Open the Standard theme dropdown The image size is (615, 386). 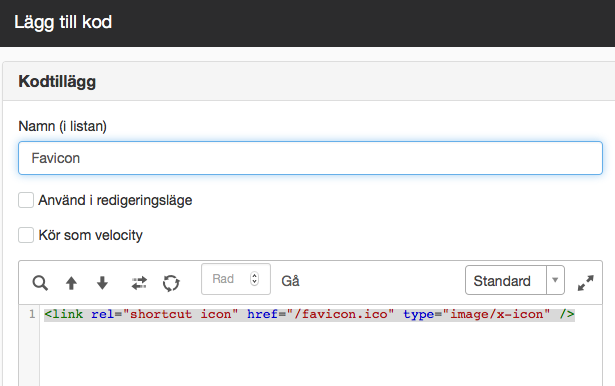point(515,280)
